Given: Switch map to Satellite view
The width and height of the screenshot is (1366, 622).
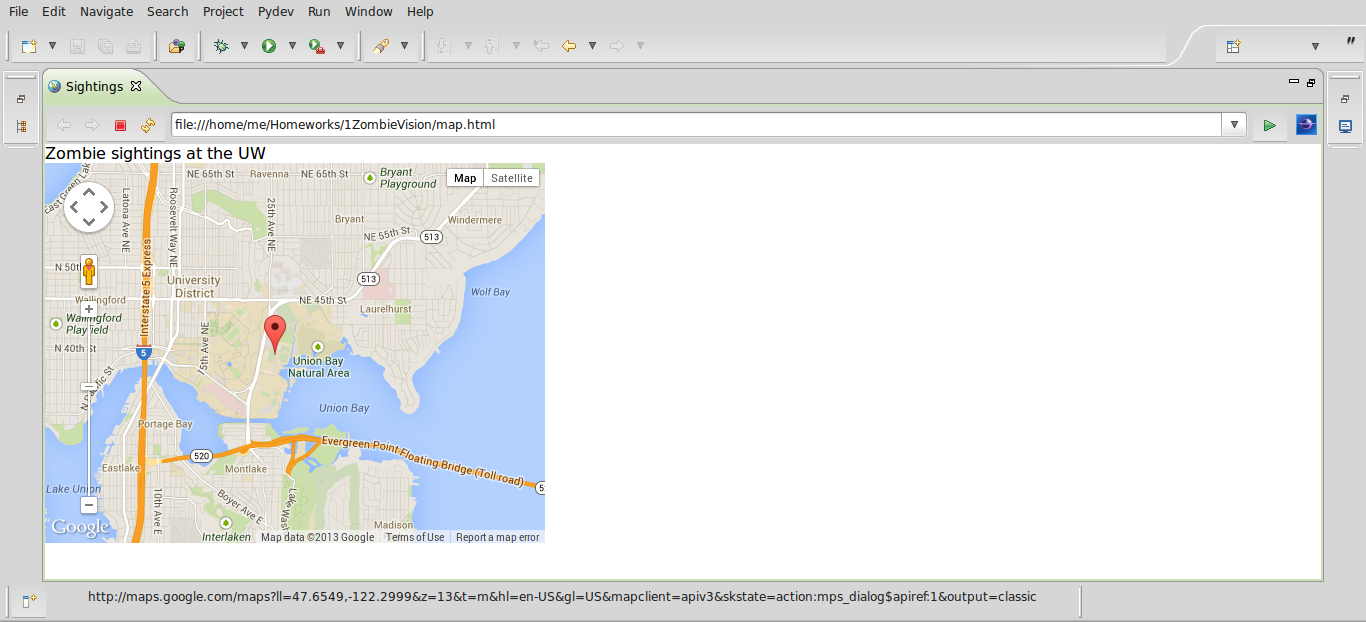Looking at the screenshot, I should click(511, 178).
